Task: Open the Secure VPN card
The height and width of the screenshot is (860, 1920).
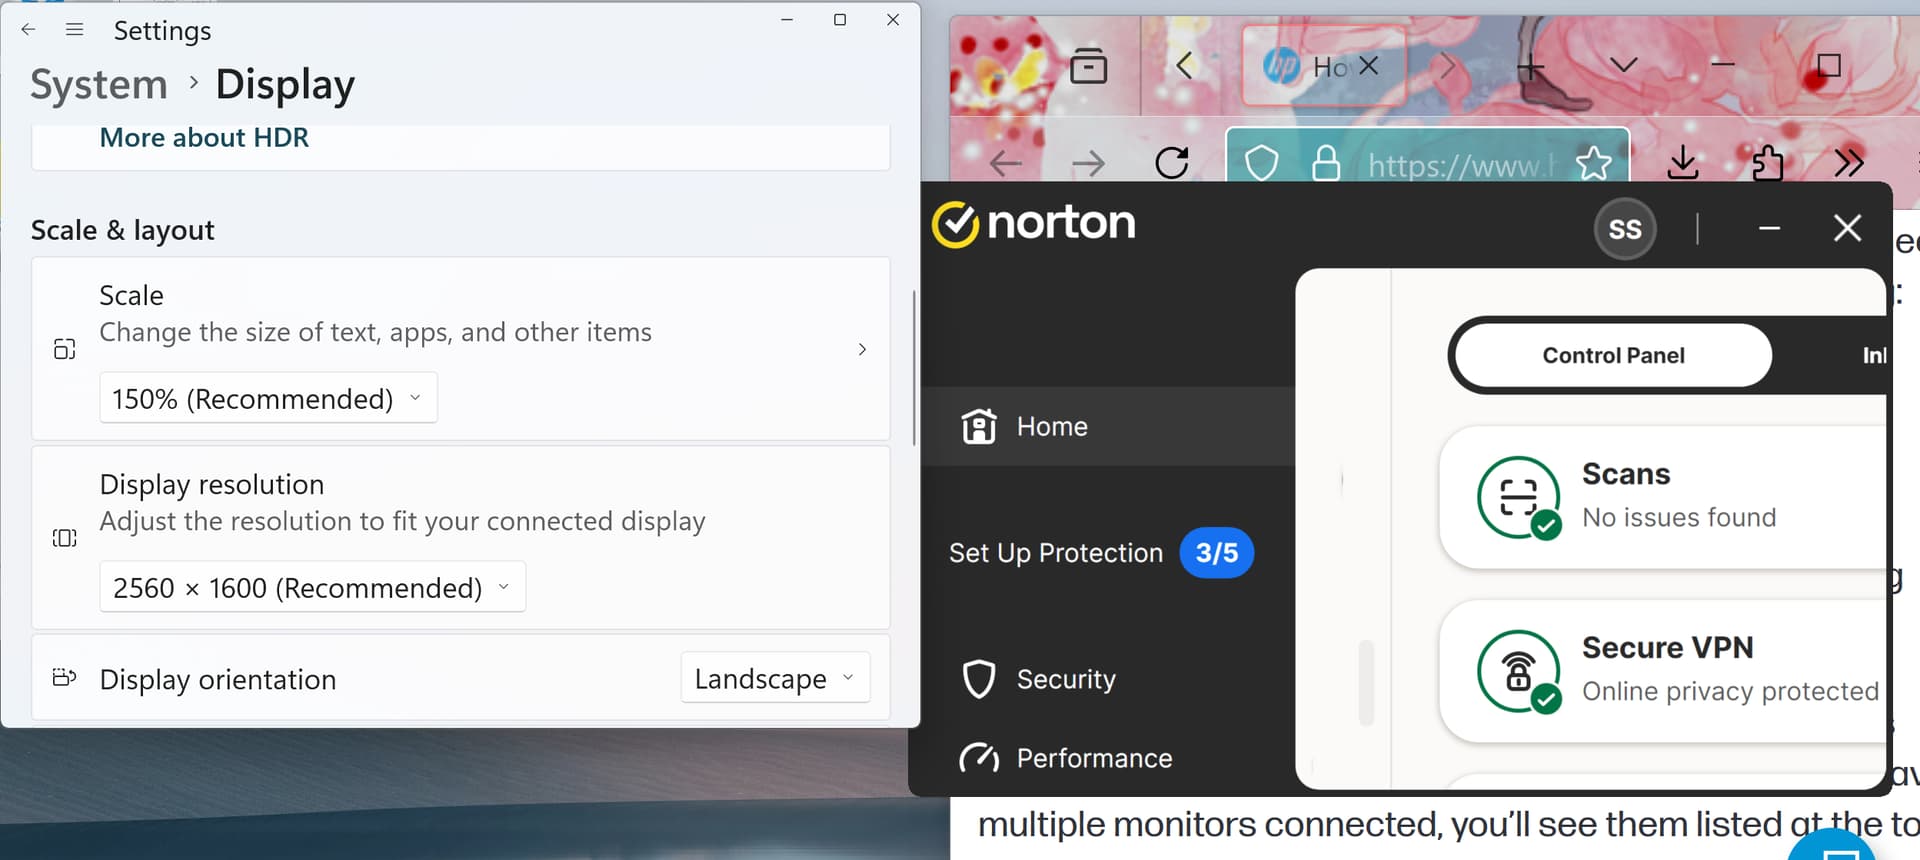Action: pos(1663,671)
